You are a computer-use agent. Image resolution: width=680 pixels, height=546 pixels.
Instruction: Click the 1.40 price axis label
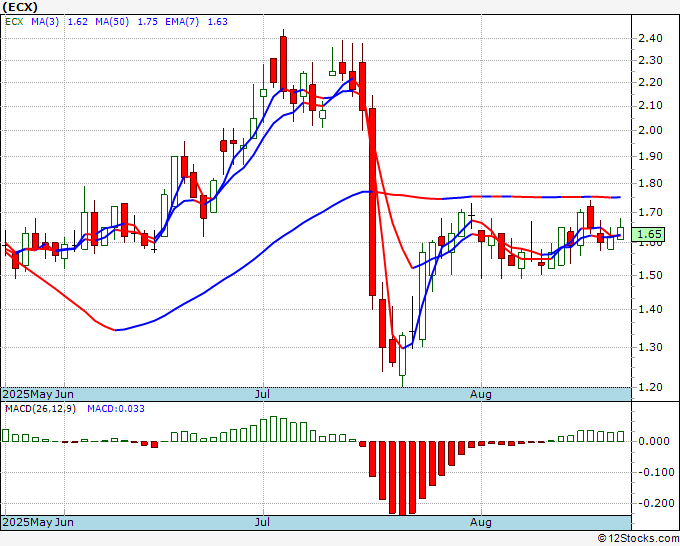pyautogui.click(x=651, y=309)
